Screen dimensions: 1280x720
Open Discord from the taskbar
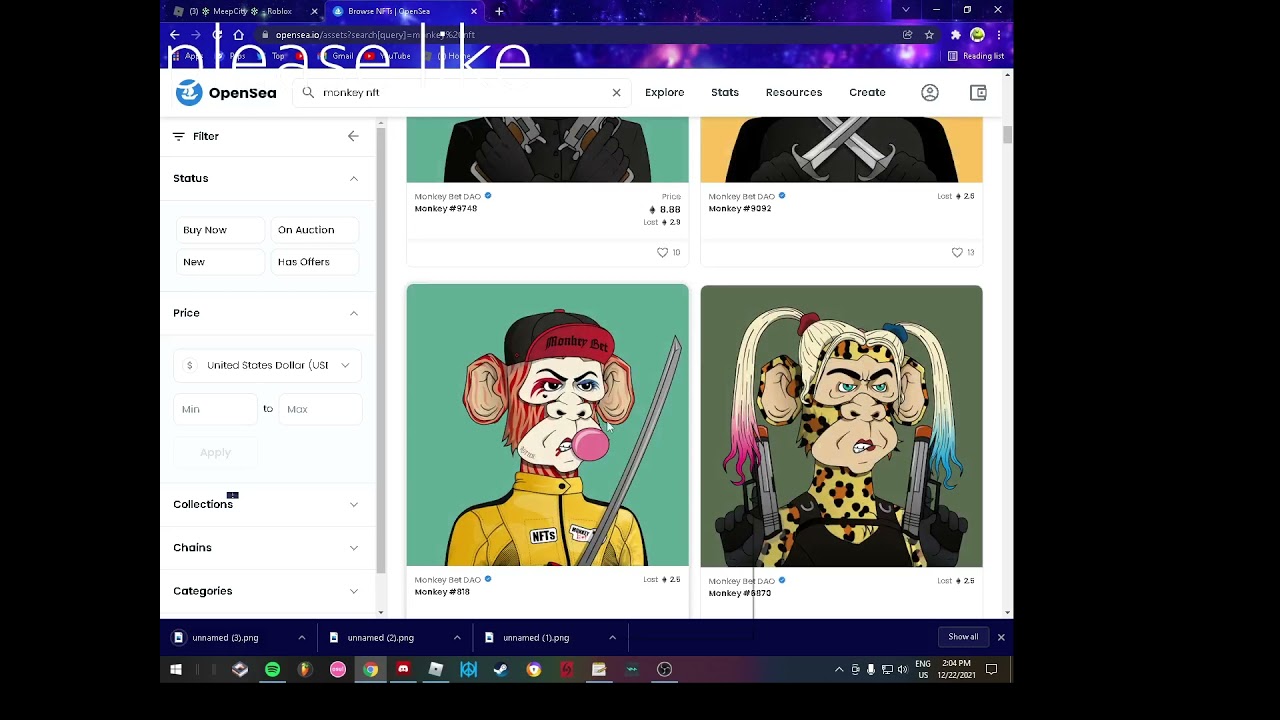coord(403,669)
